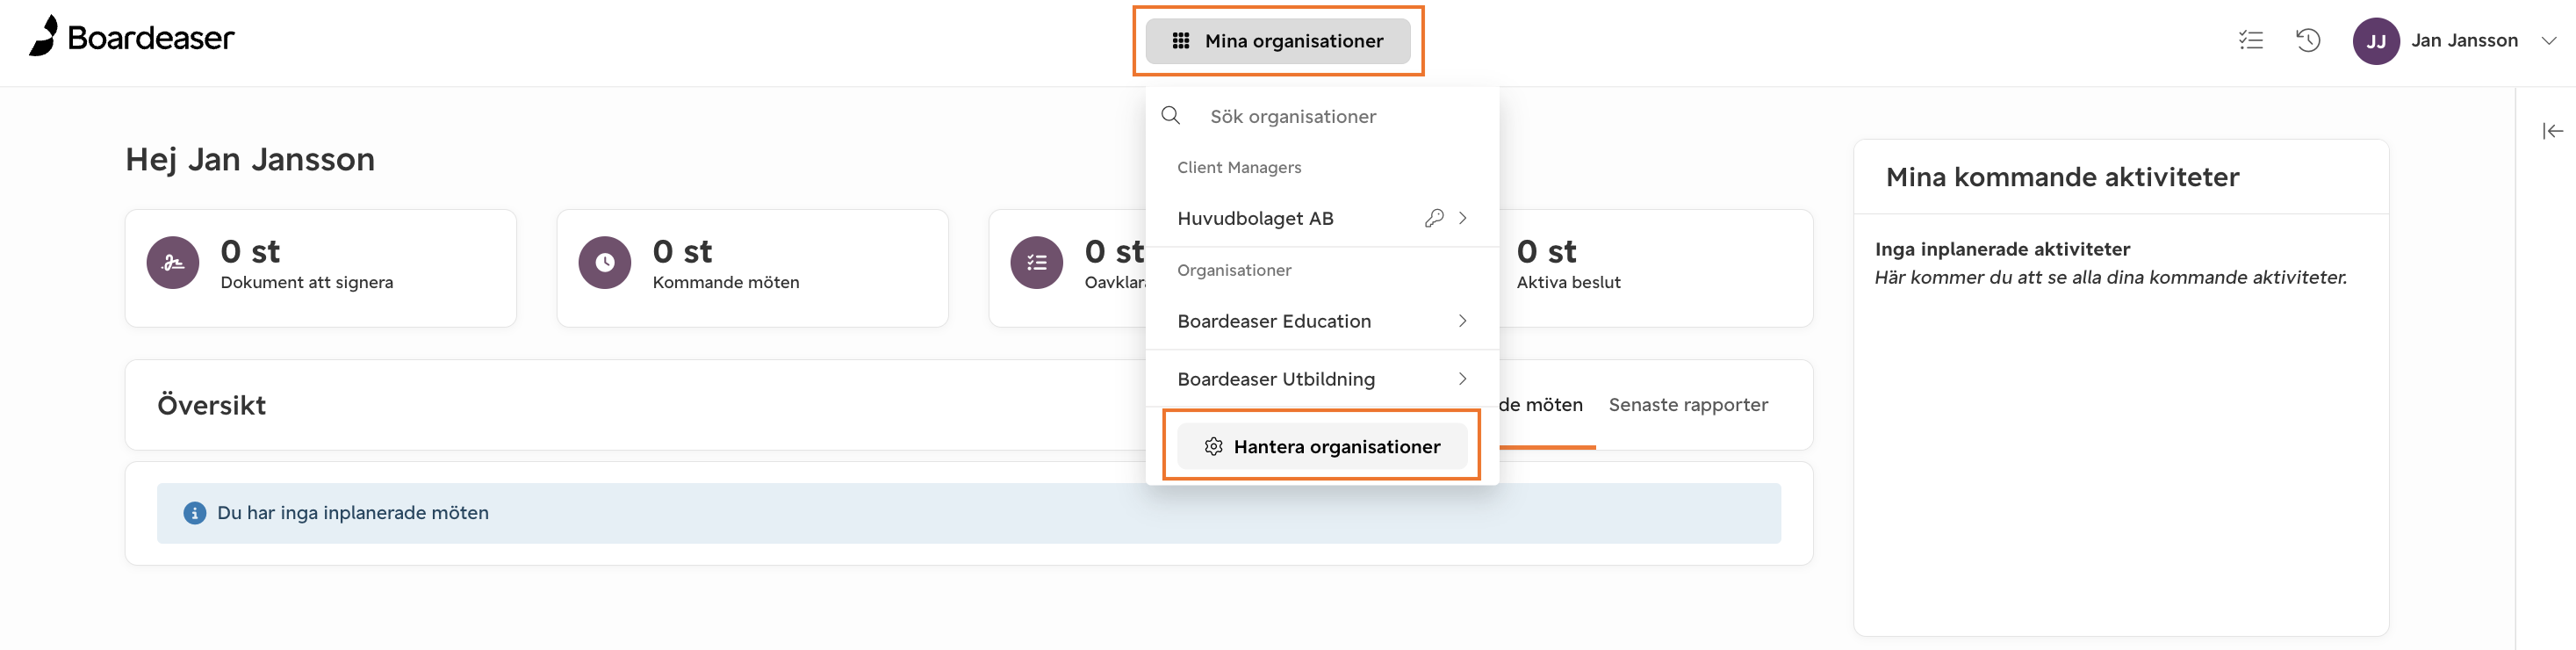
Task: Open the history clock icon in header
Action: tap(2308, 40)
